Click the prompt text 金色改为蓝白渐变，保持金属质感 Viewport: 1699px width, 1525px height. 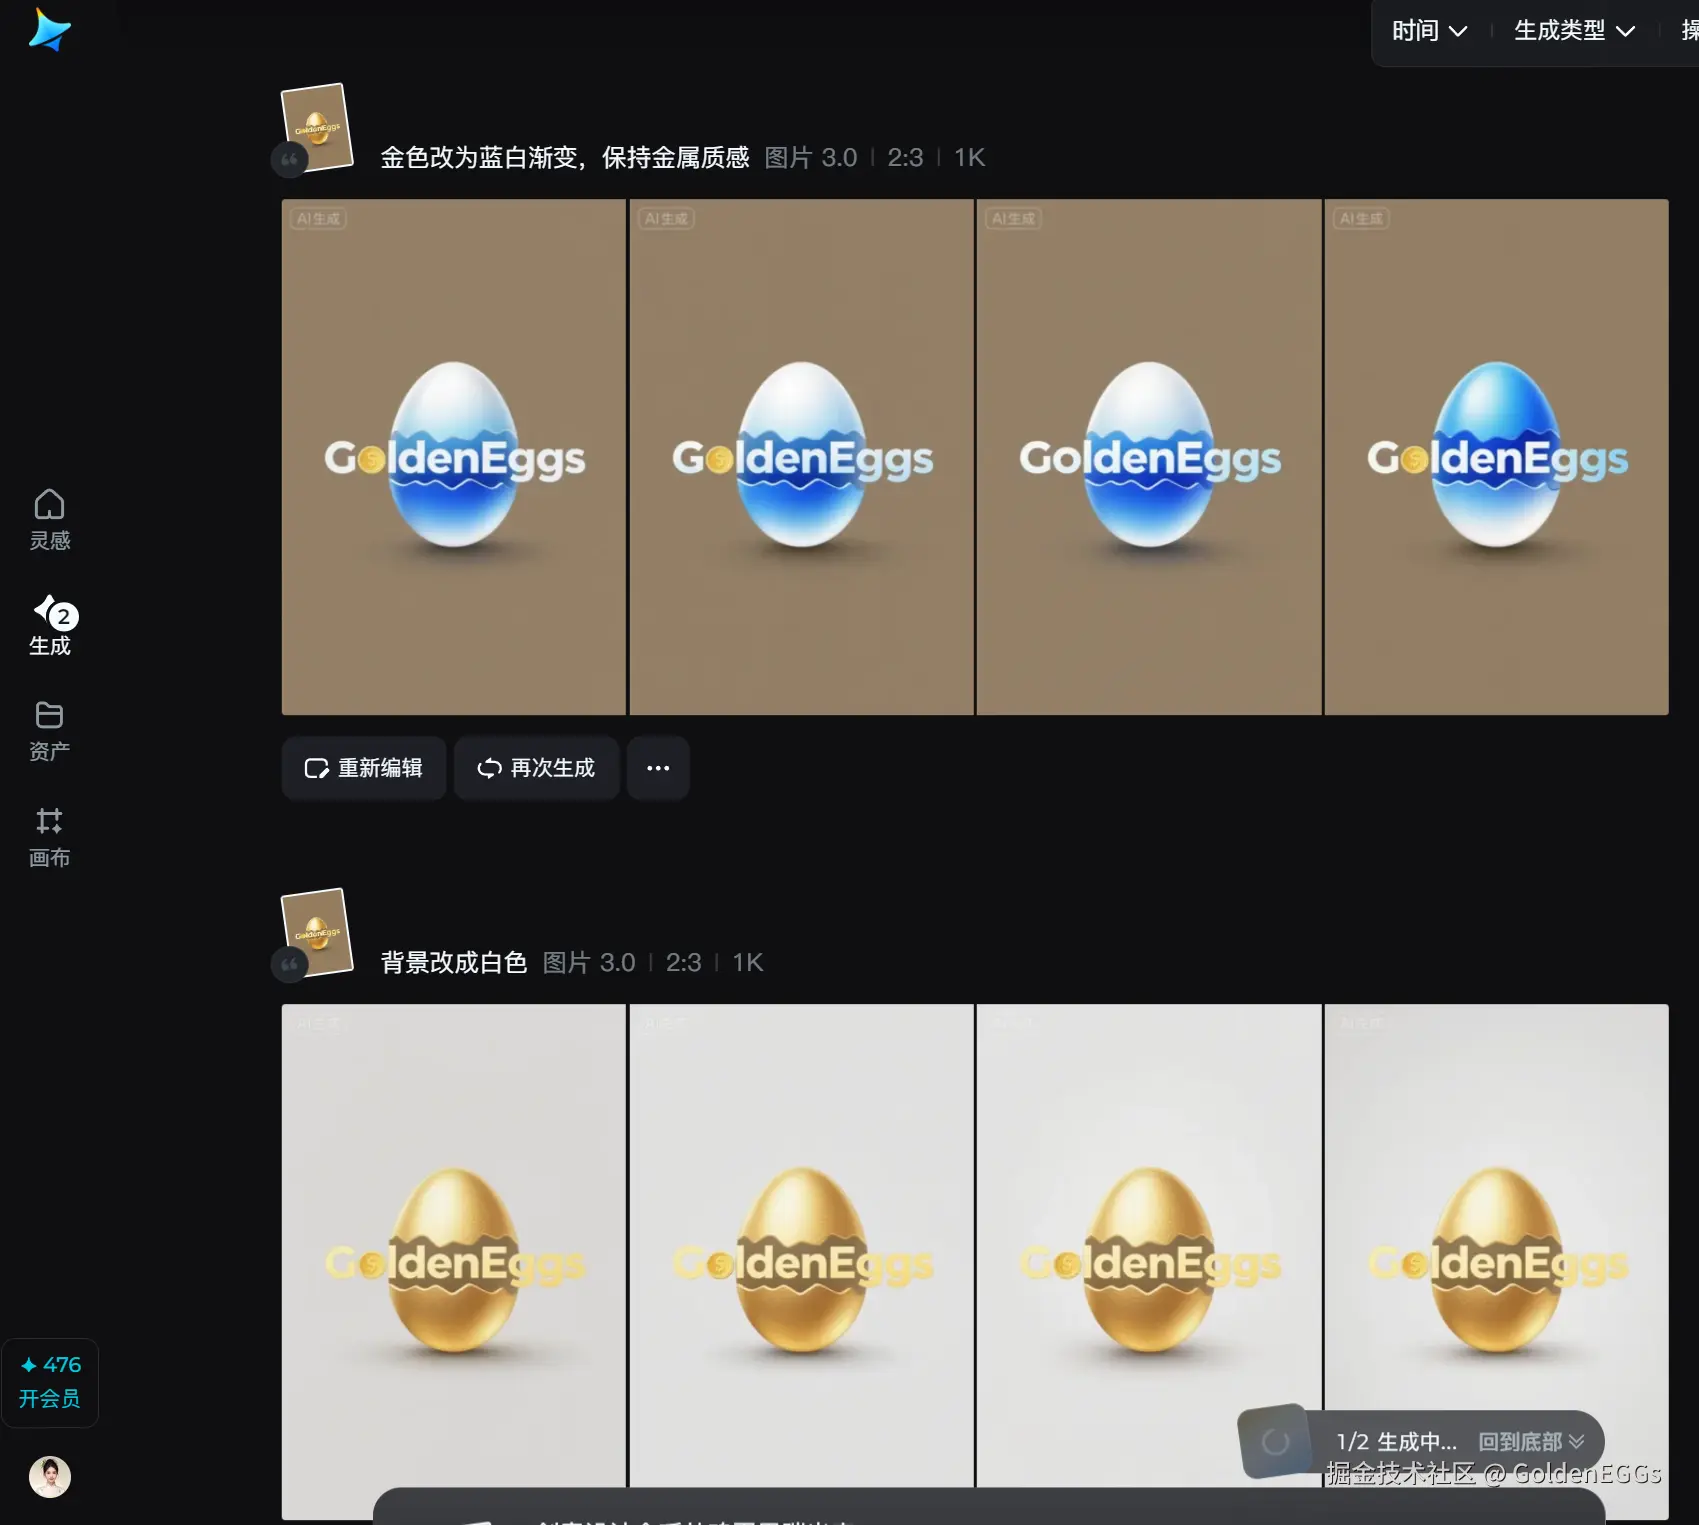(x=565, y=158)
